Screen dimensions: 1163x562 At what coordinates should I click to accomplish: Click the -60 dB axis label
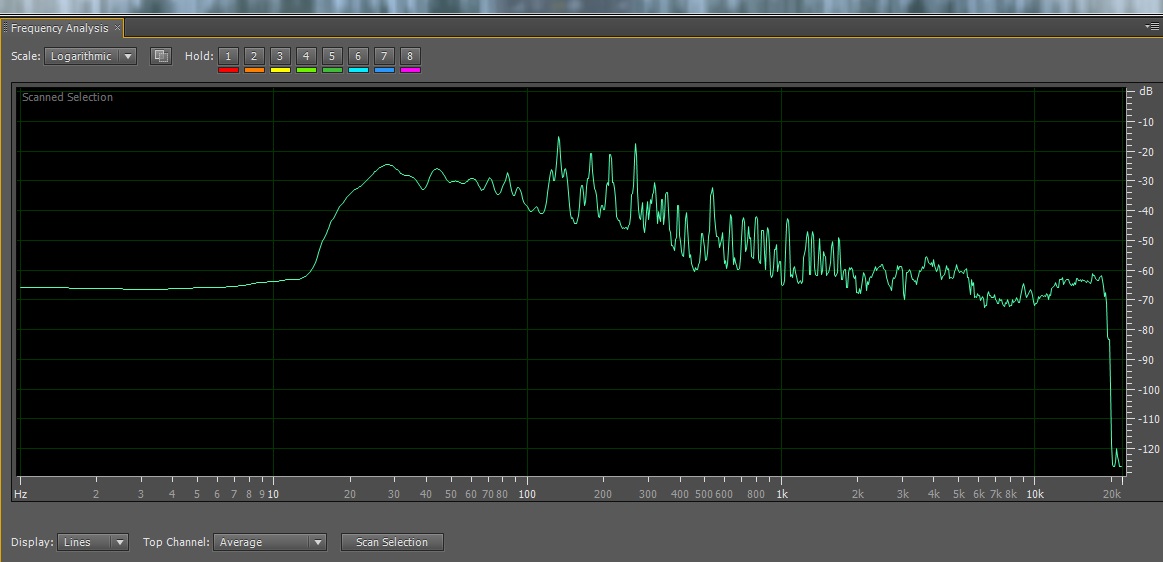[x=1145, y=271]
